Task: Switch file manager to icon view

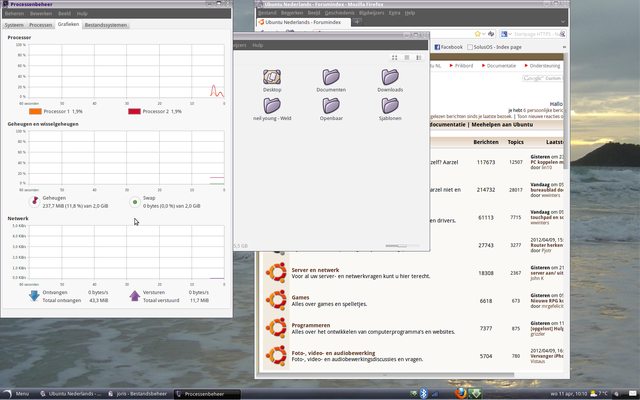Action: 395,58
